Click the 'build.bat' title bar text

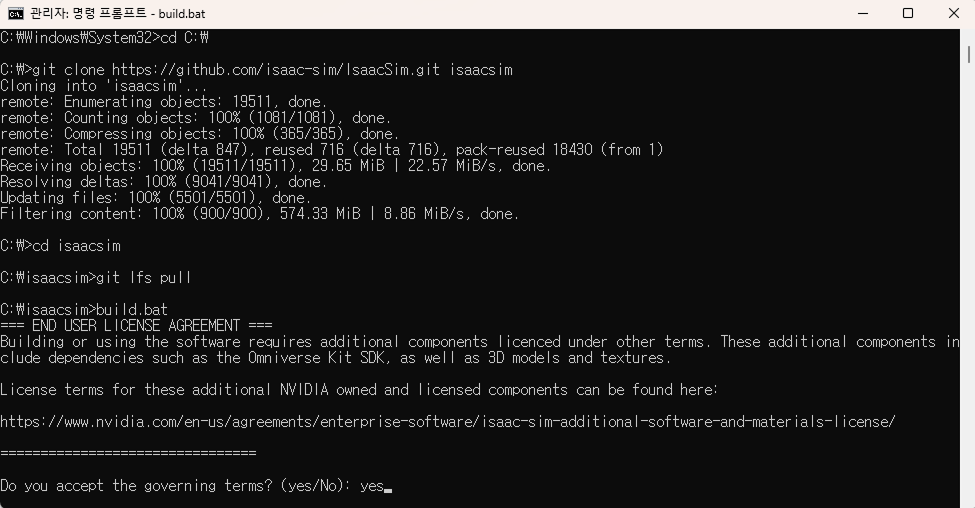182,14
